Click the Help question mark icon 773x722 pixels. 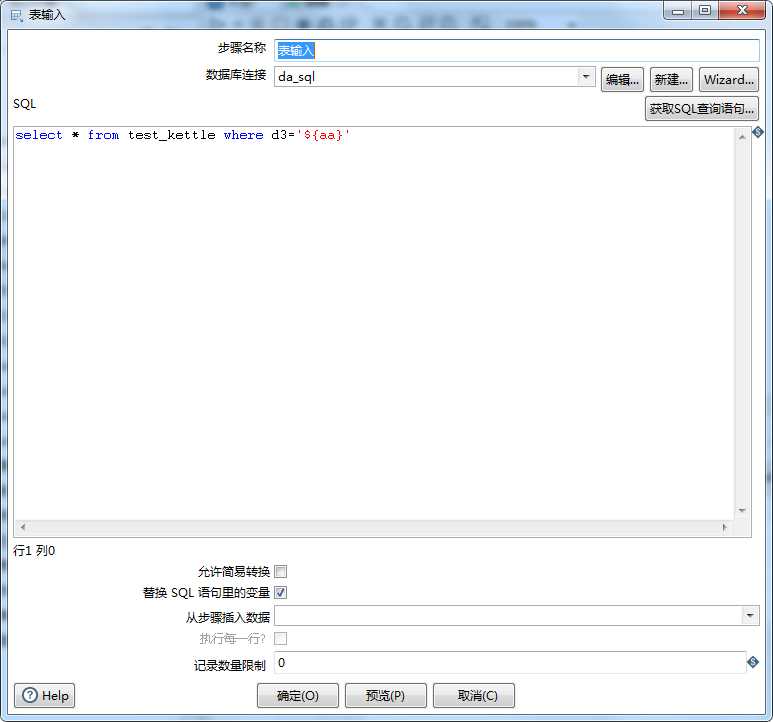tap(30, 695)
